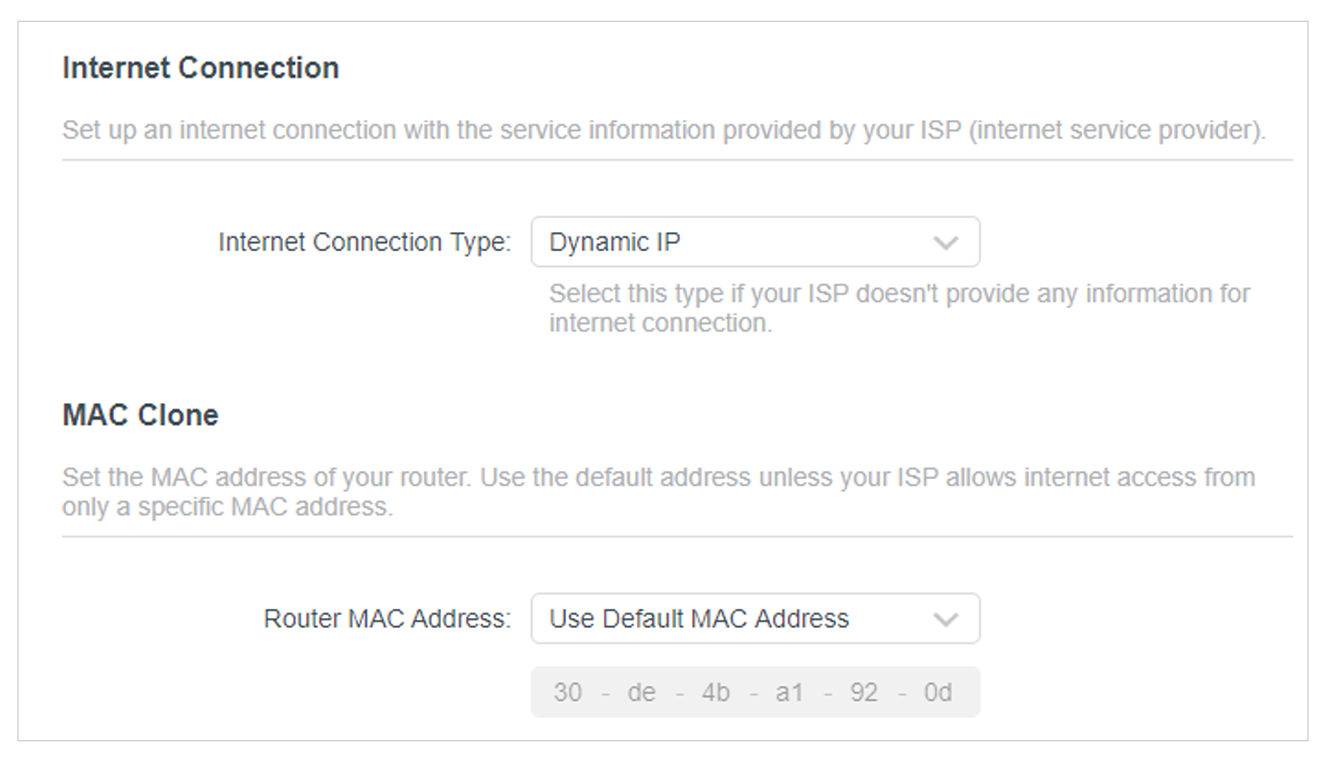Select the "Dynamic IP" text in the combo box
1340x762 pixels.
point(615,243)
